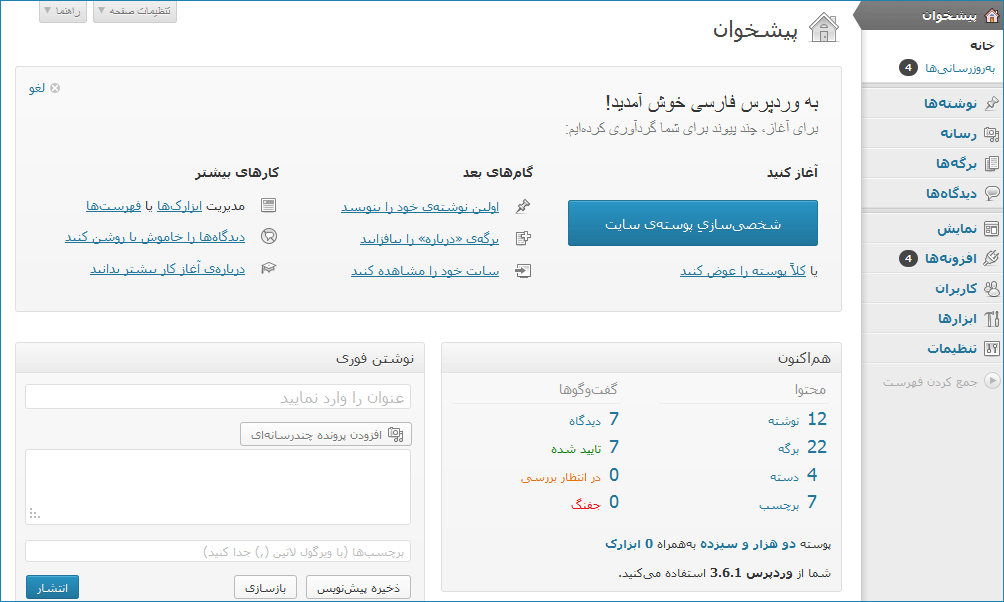
Task: Click the collapse menu arrow icon
Action: pos(991,380)
